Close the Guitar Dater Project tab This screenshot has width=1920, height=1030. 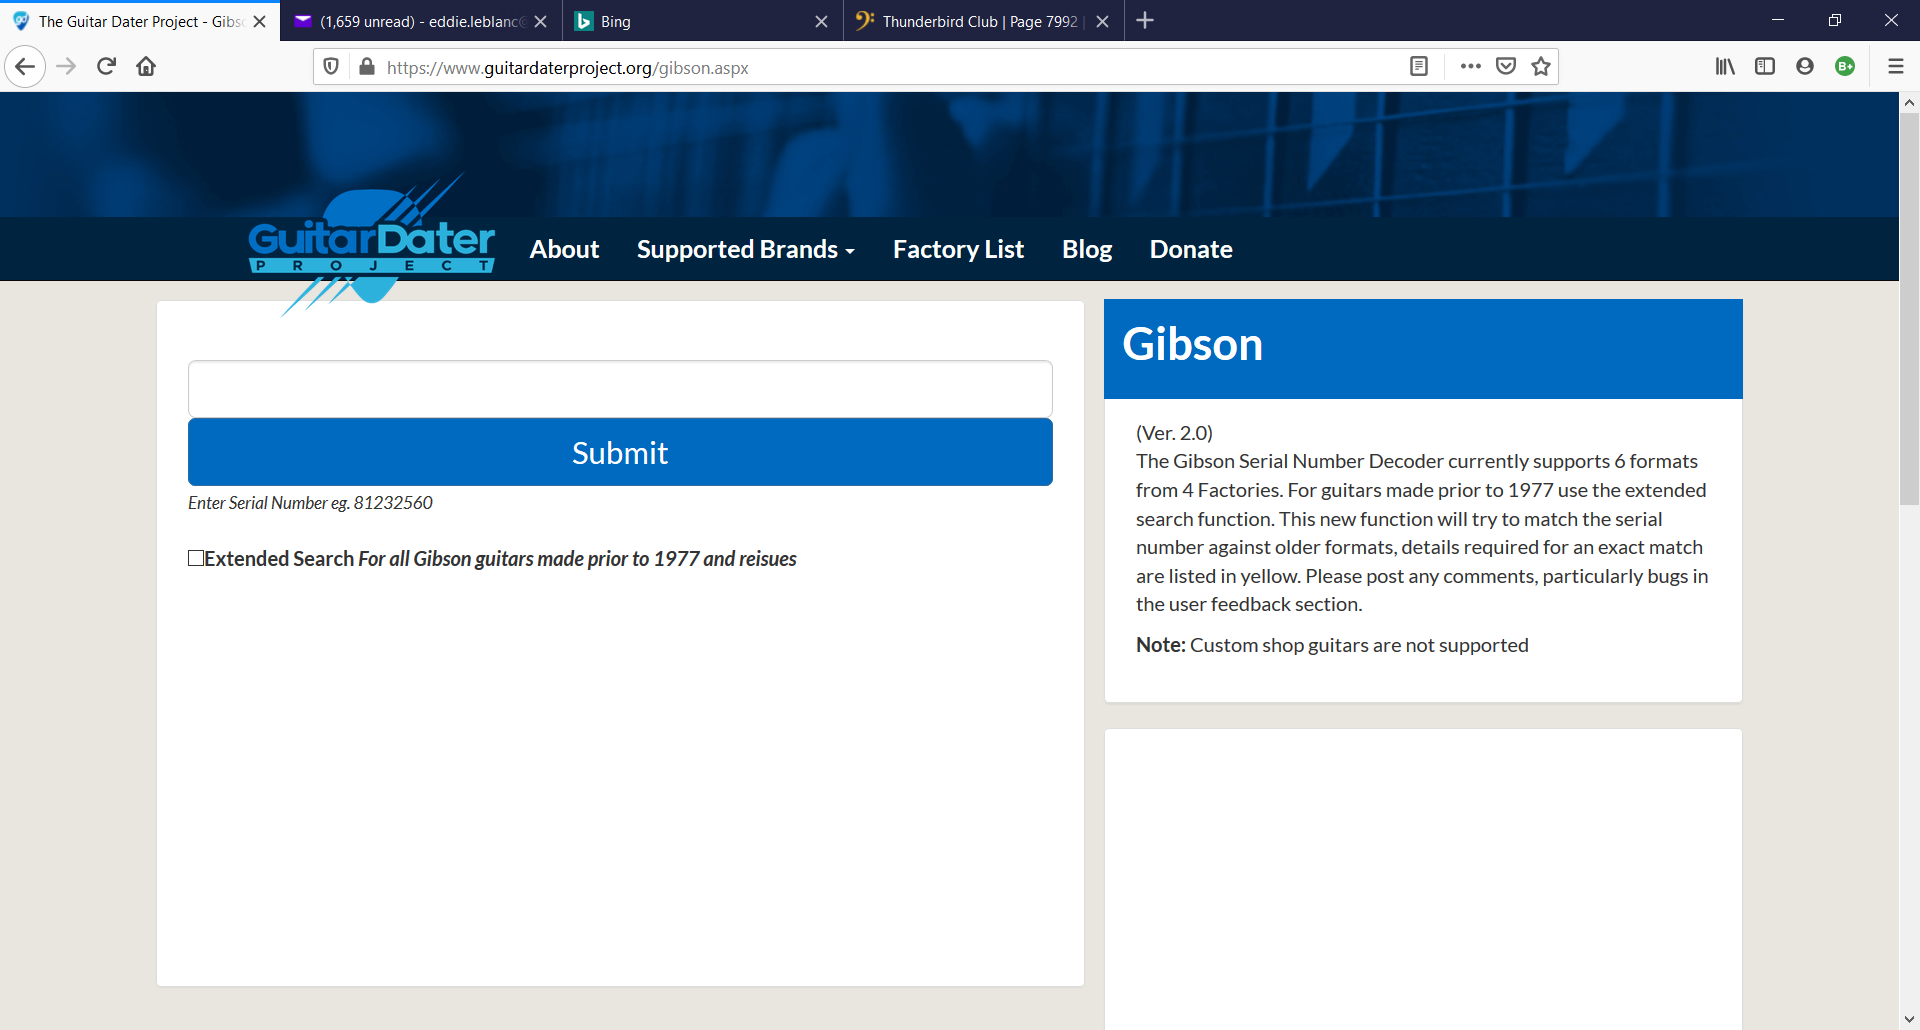pos(260,21)
